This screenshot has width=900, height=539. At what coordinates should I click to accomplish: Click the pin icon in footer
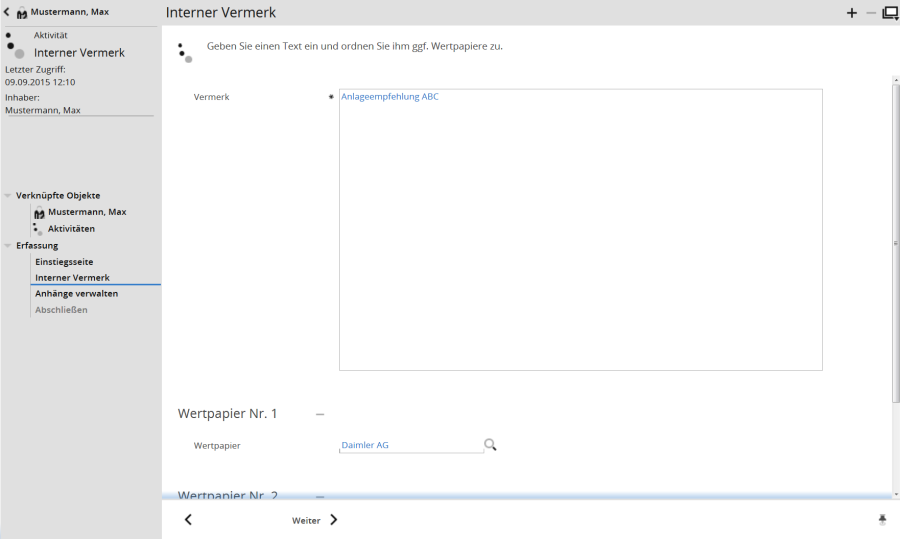click(x=882, y=520)
